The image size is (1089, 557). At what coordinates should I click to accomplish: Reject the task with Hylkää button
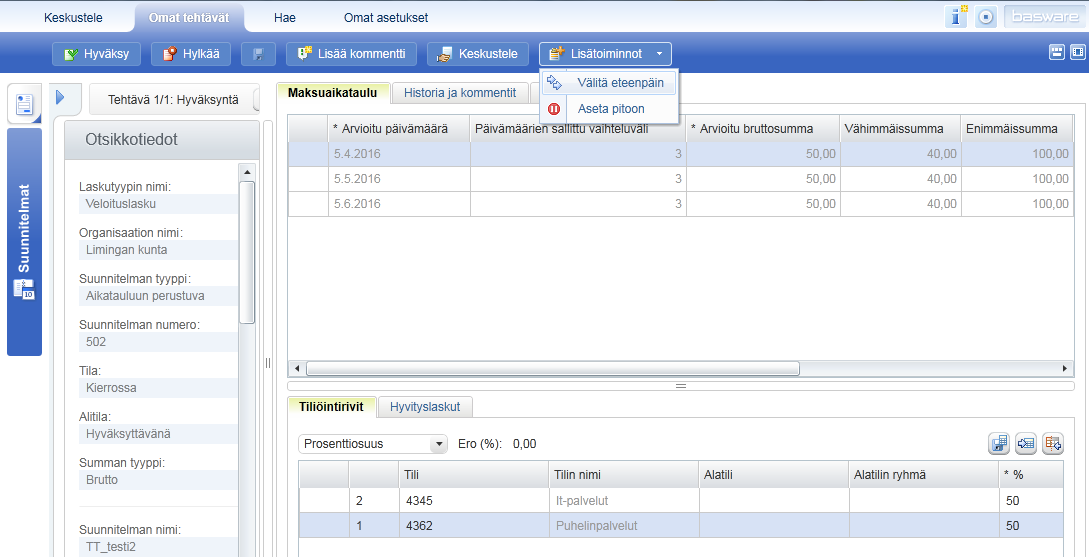click(x=191, y=53)
